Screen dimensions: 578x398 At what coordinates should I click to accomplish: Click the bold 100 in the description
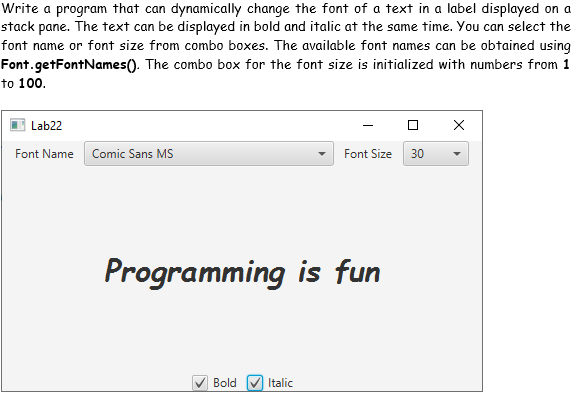tap(30, 83)
